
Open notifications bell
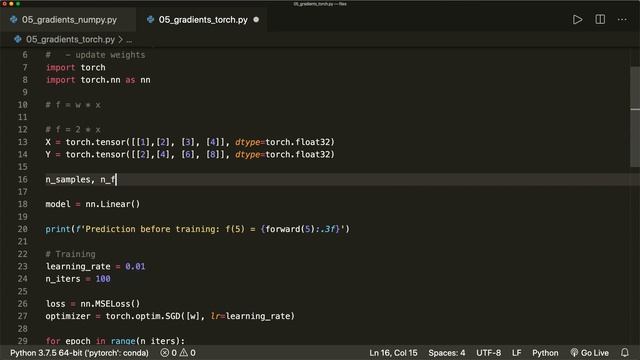click(624, 353)
